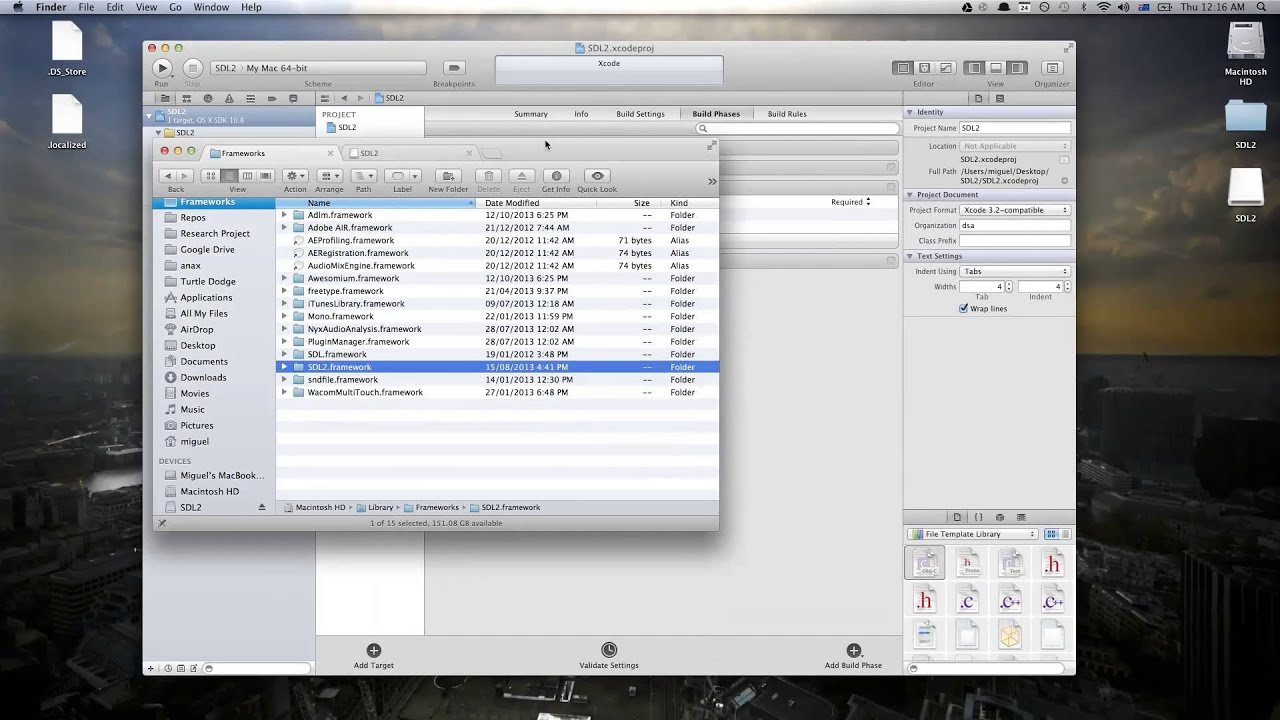
Task: Toggle the Navigator pane visibility
Action: [x=975, y=68]
